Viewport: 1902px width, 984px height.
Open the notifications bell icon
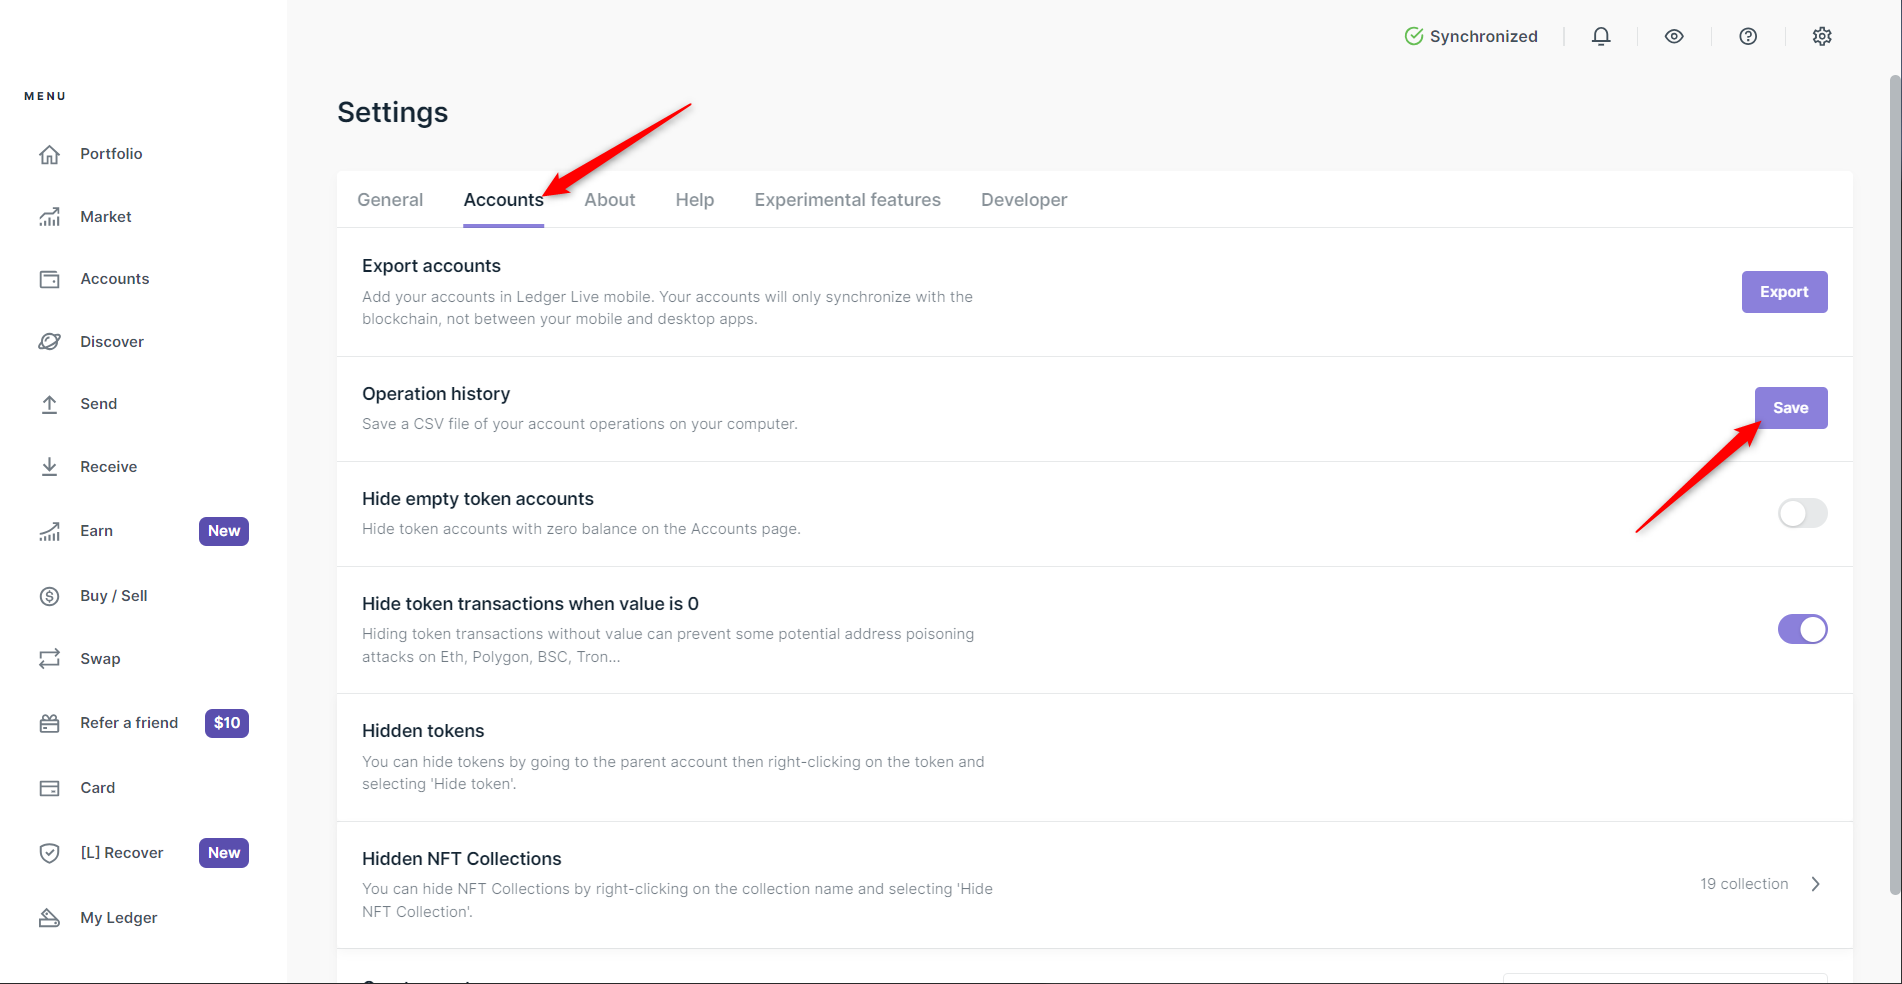click(x=1601, y=37)
